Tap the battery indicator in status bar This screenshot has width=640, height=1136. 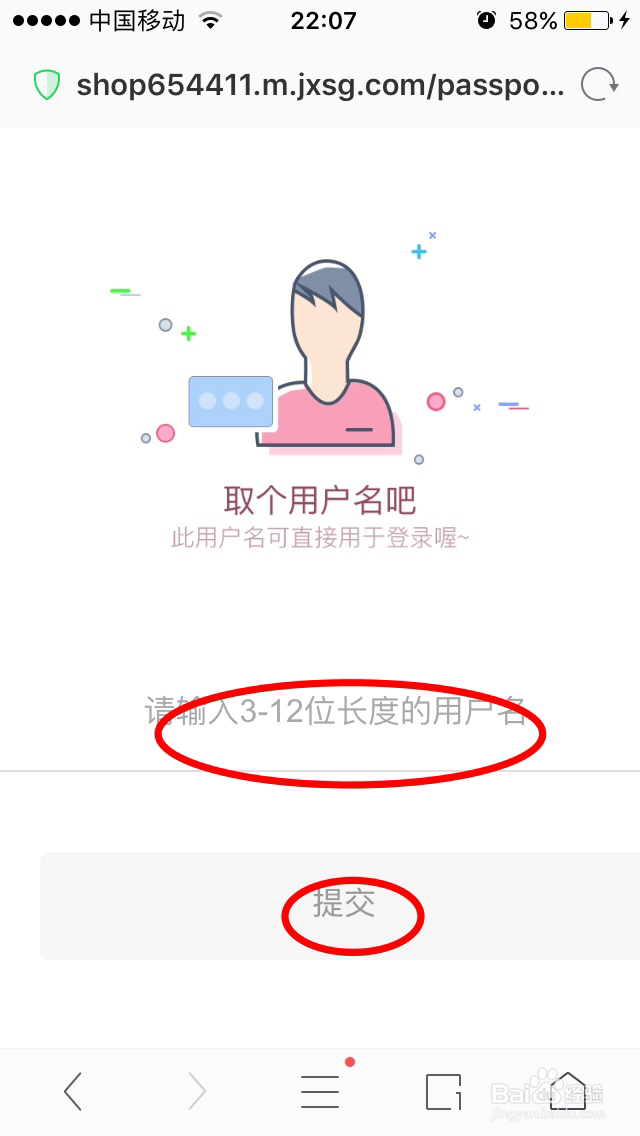point(587,20)
